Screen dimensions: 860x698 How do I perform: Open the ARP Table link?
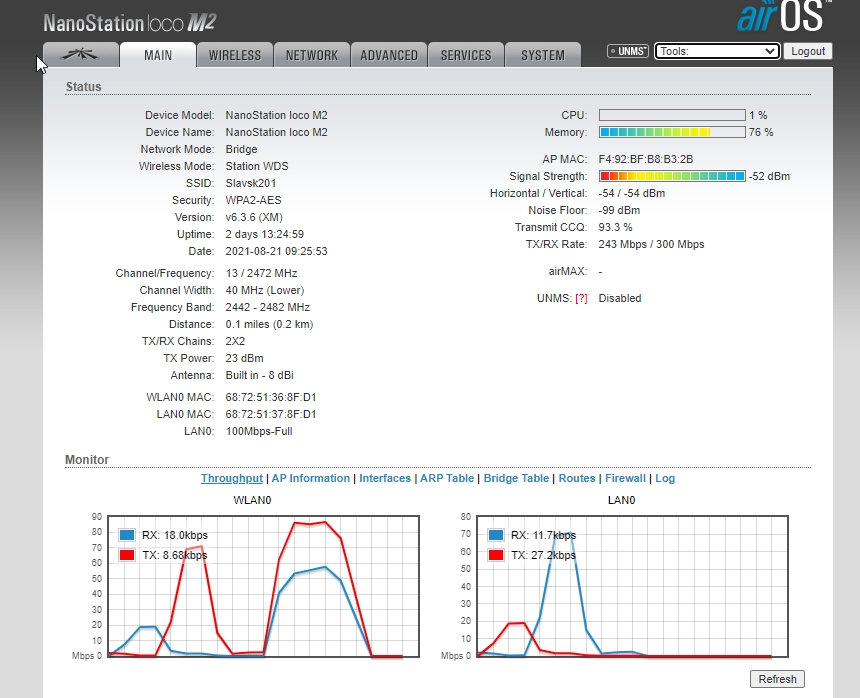pos(447,478)
